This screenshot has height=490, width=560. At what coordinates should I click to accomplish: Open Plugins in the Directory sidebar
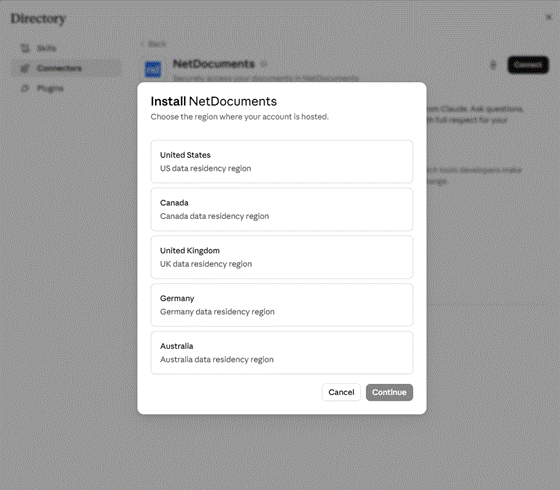66,88
